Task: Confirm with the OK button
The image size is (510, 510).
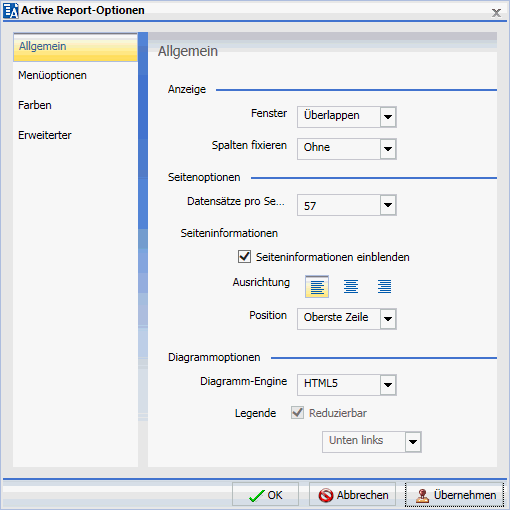Action: pyautogui.click(x=265, y=495)
